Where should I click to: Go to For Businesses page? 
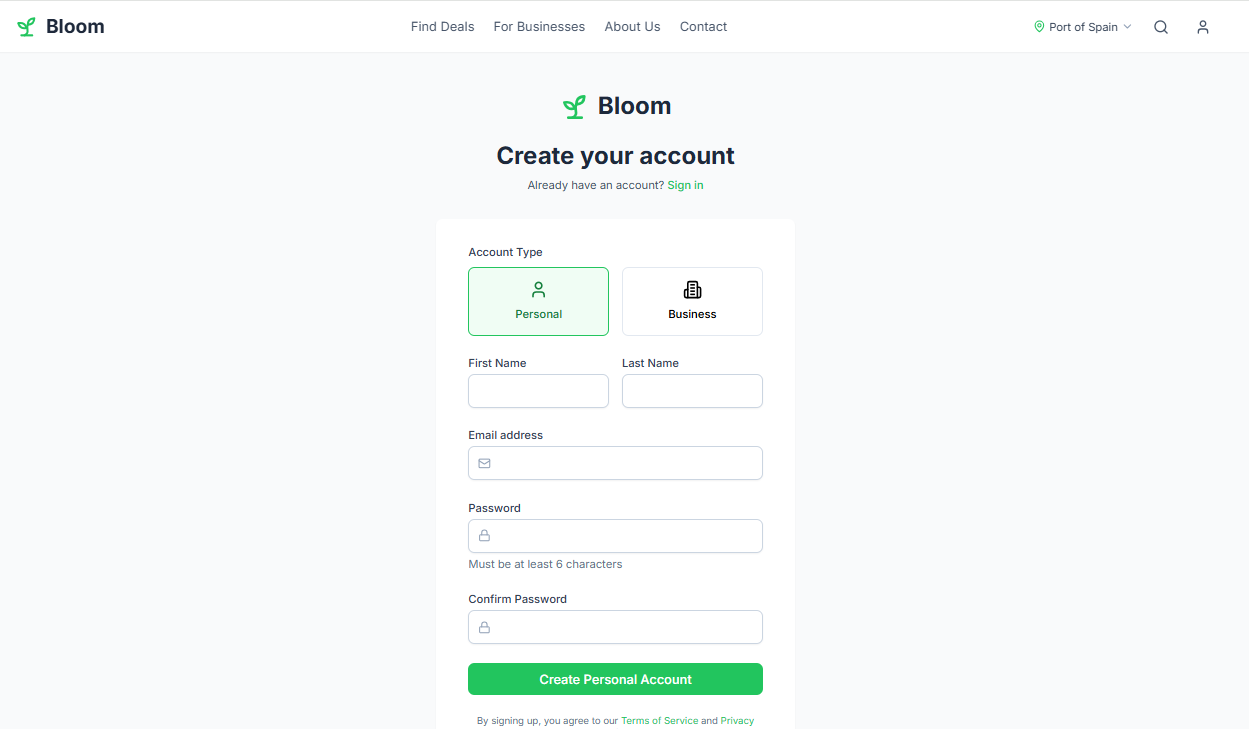click(539, 27)
